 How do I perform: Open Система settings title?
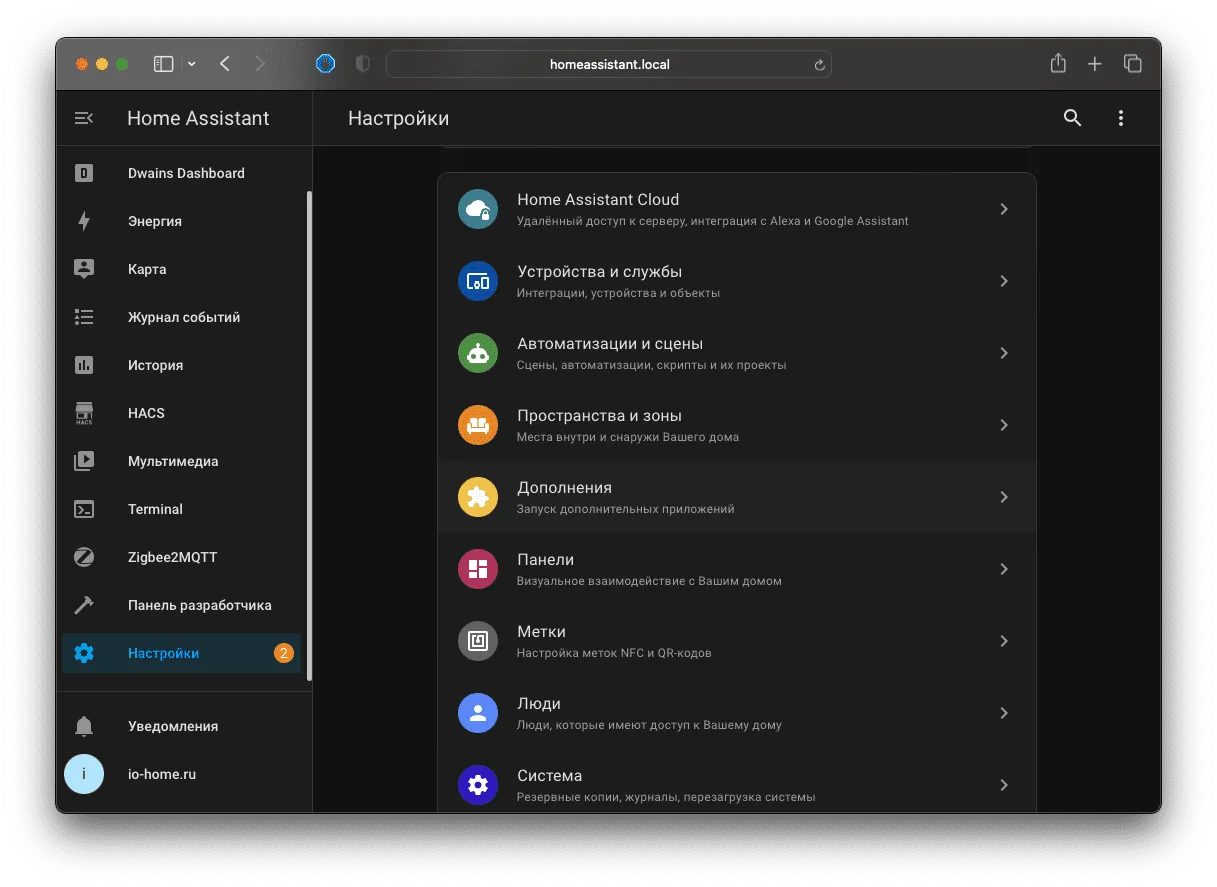click(x=549, y=775)
